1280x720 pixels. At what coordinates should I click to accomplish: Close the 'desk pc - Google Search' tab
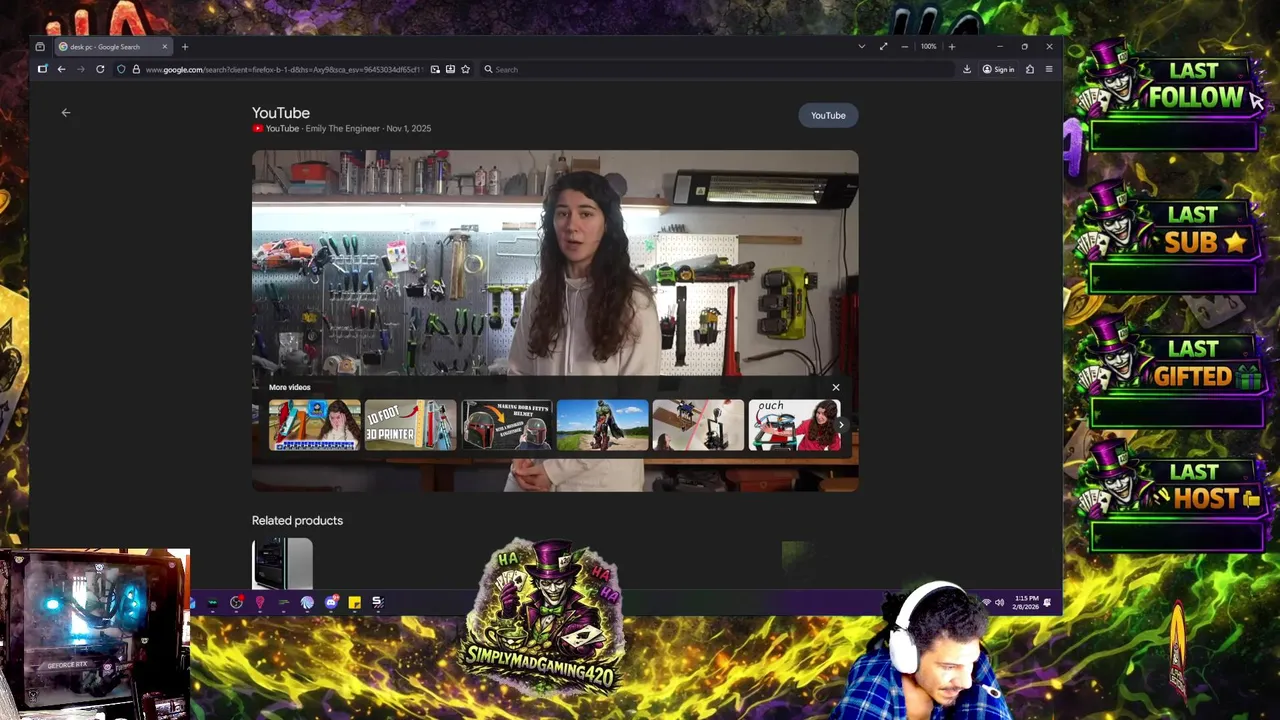(165, 47)
